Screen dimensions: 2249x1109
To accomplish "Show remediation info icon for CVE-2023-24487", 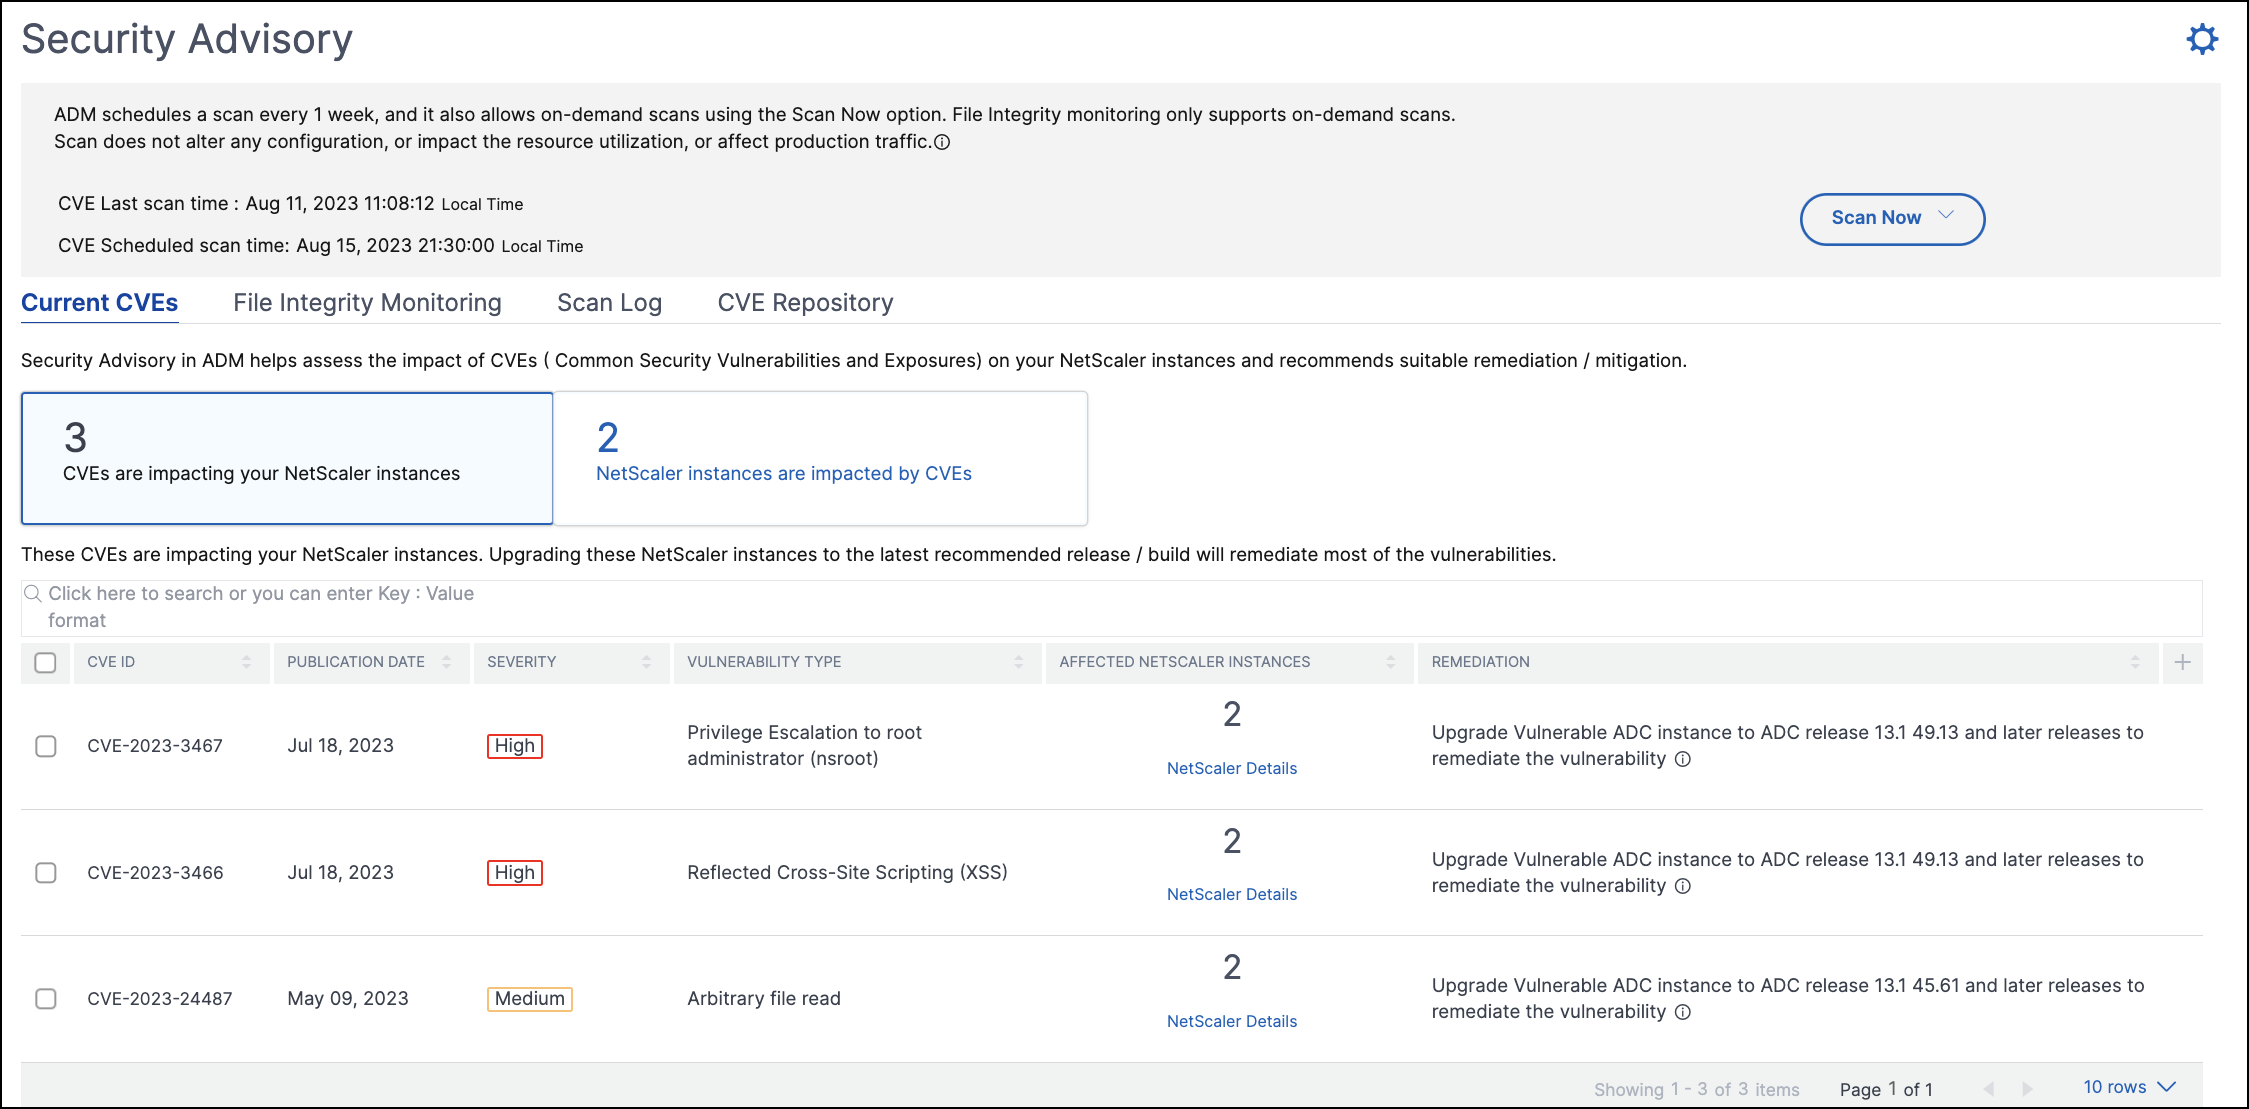I will (1683, 1012).
